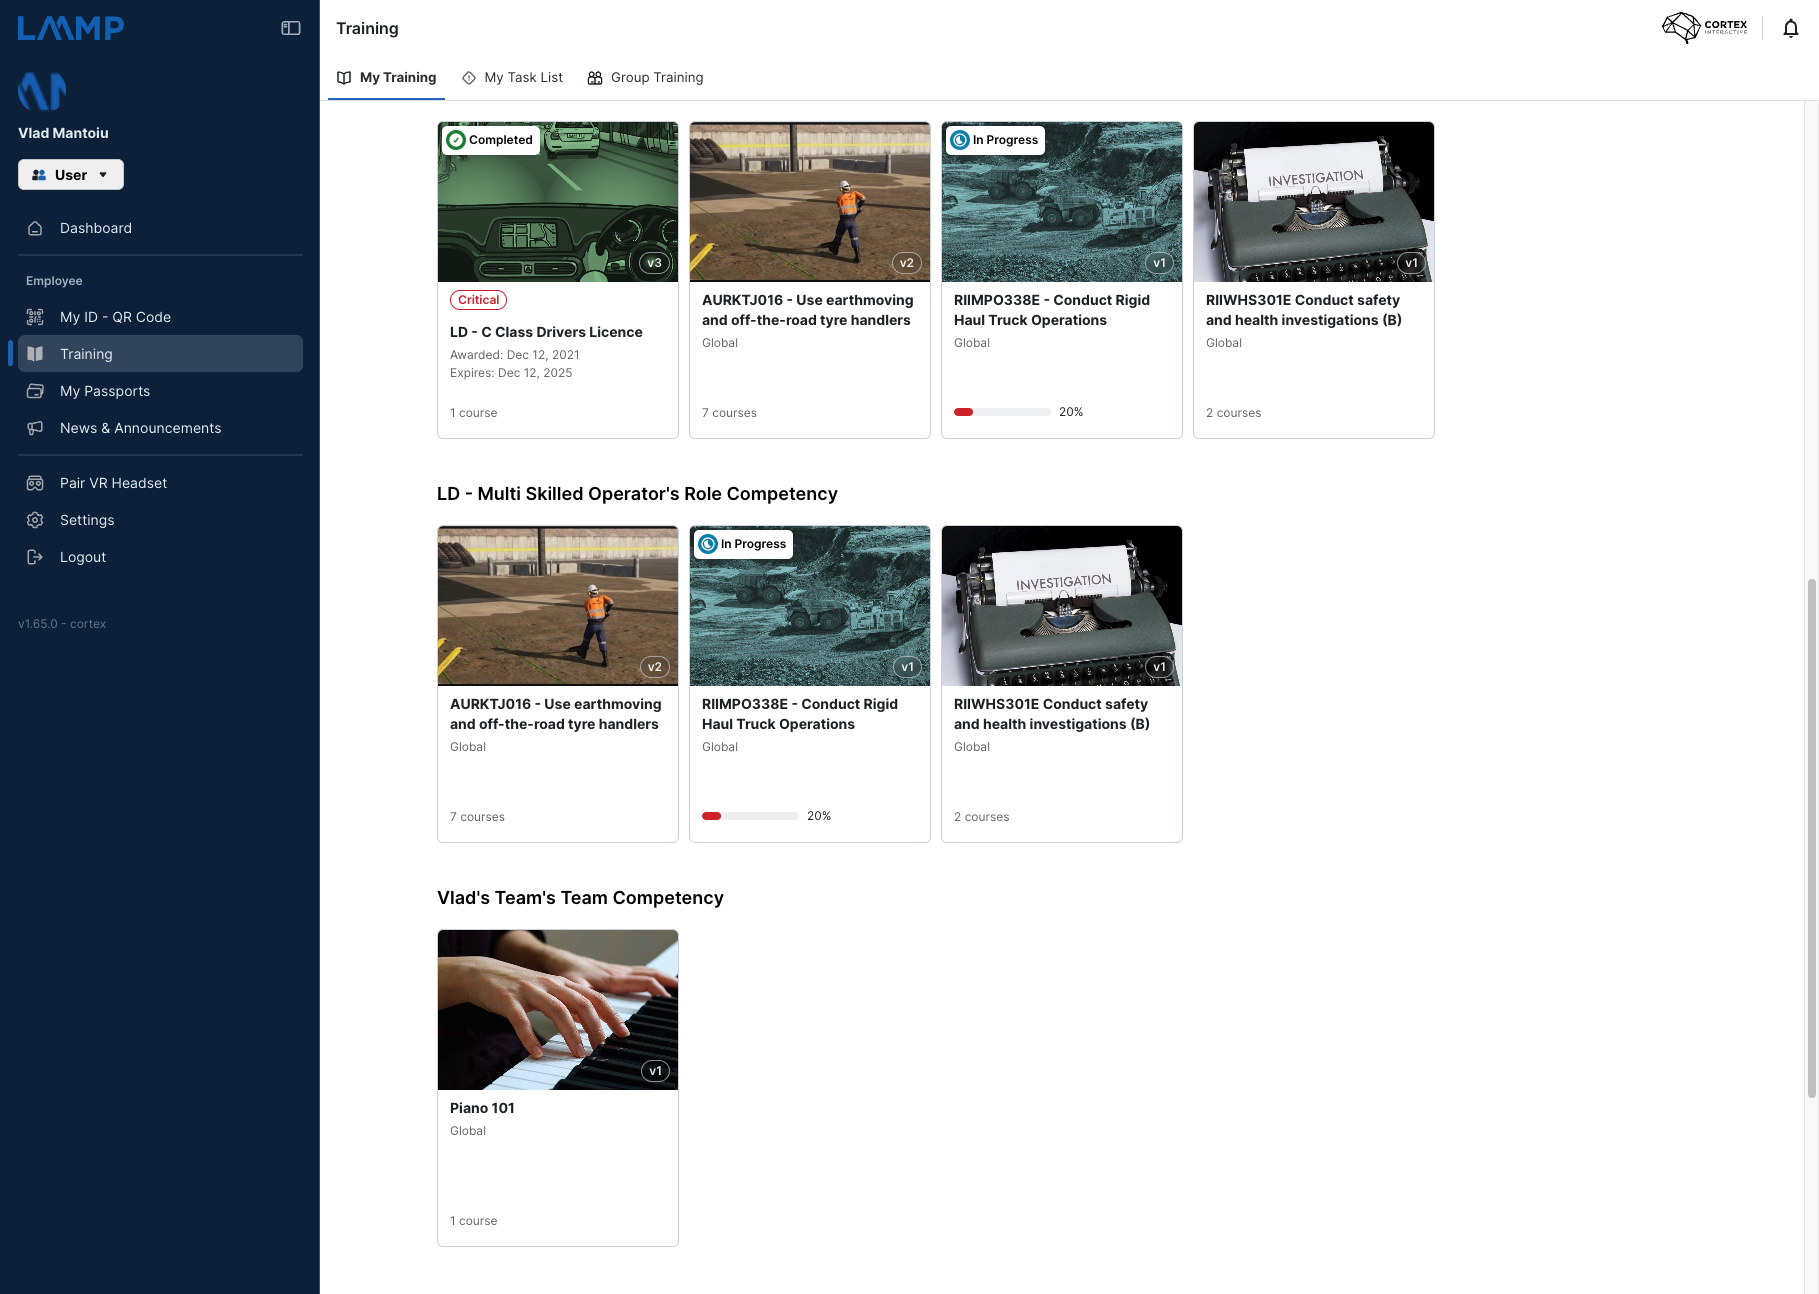
Task: Open top-row RIIWHS301E investigation typewriter thumbnail
Action: [x=1314, y=202]
